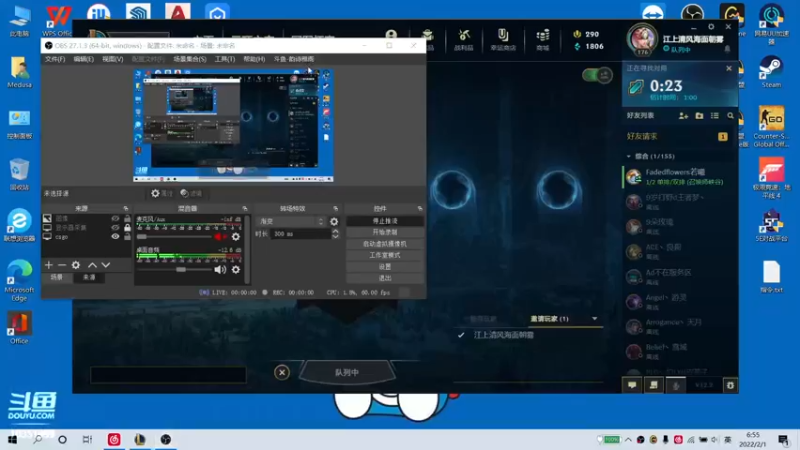Open source properties gear below the sources list
The width and height of the screenshot is (800, 450).
[76, 265]
